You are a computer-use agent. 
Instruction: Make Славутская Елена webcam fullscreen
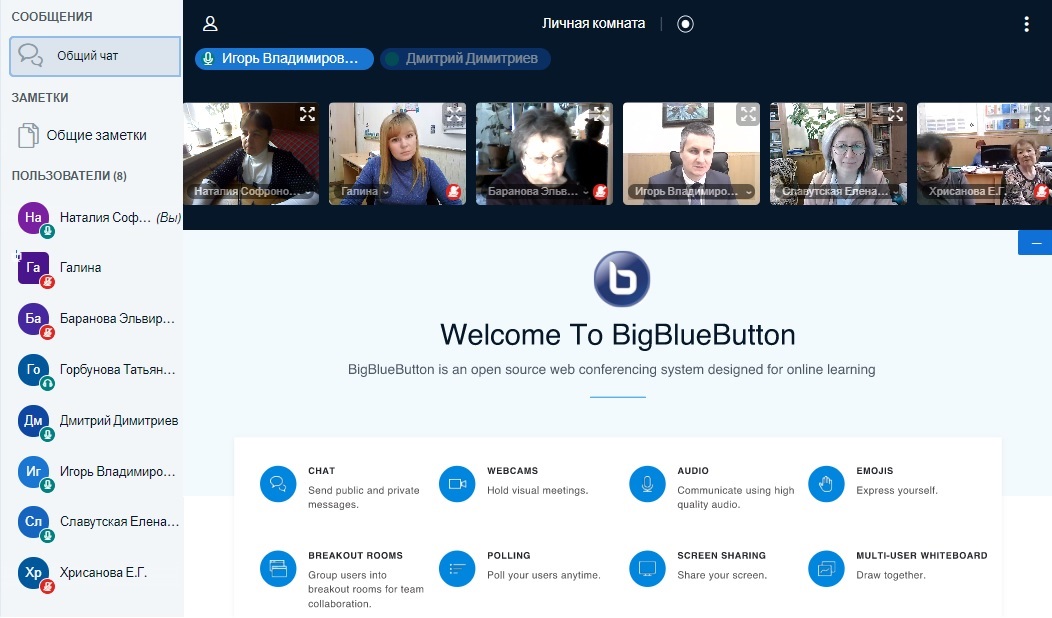coord(895,114)
